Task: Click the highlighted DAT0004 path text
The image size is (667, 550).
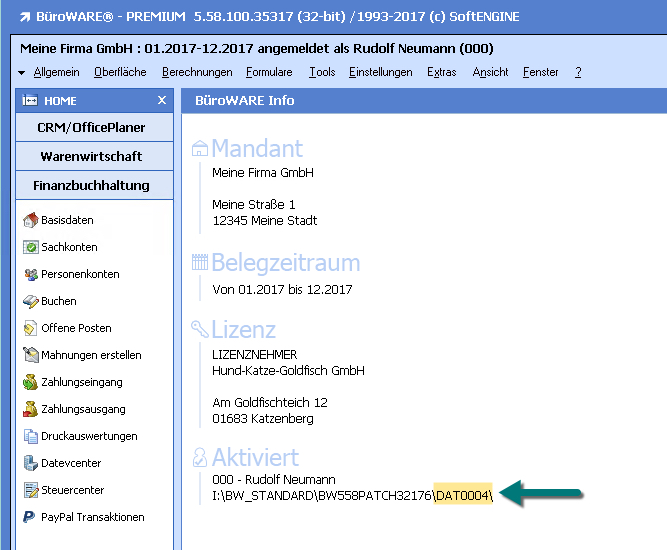Action: pyautogui.click(x=463, y=494)
